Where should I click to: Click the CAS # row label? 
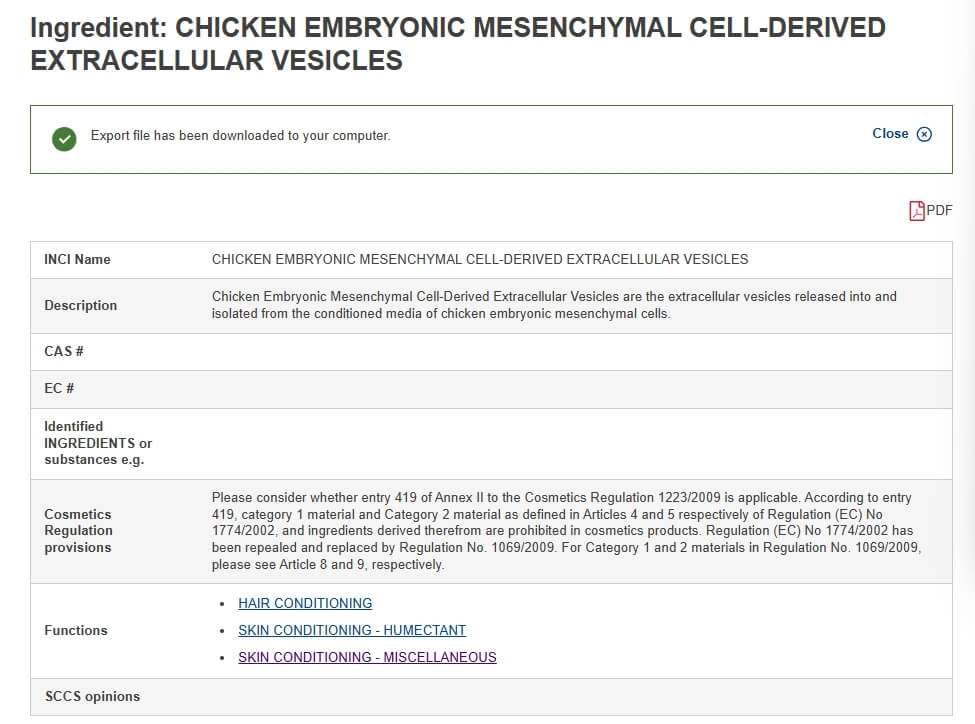pos(63,351)
